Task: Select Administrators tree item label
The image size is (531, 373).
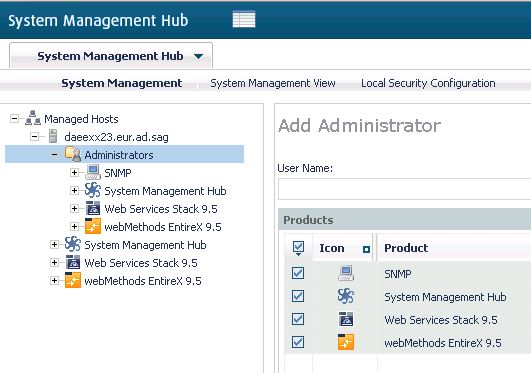Action: pyautogui.click(x=119, y=155)
